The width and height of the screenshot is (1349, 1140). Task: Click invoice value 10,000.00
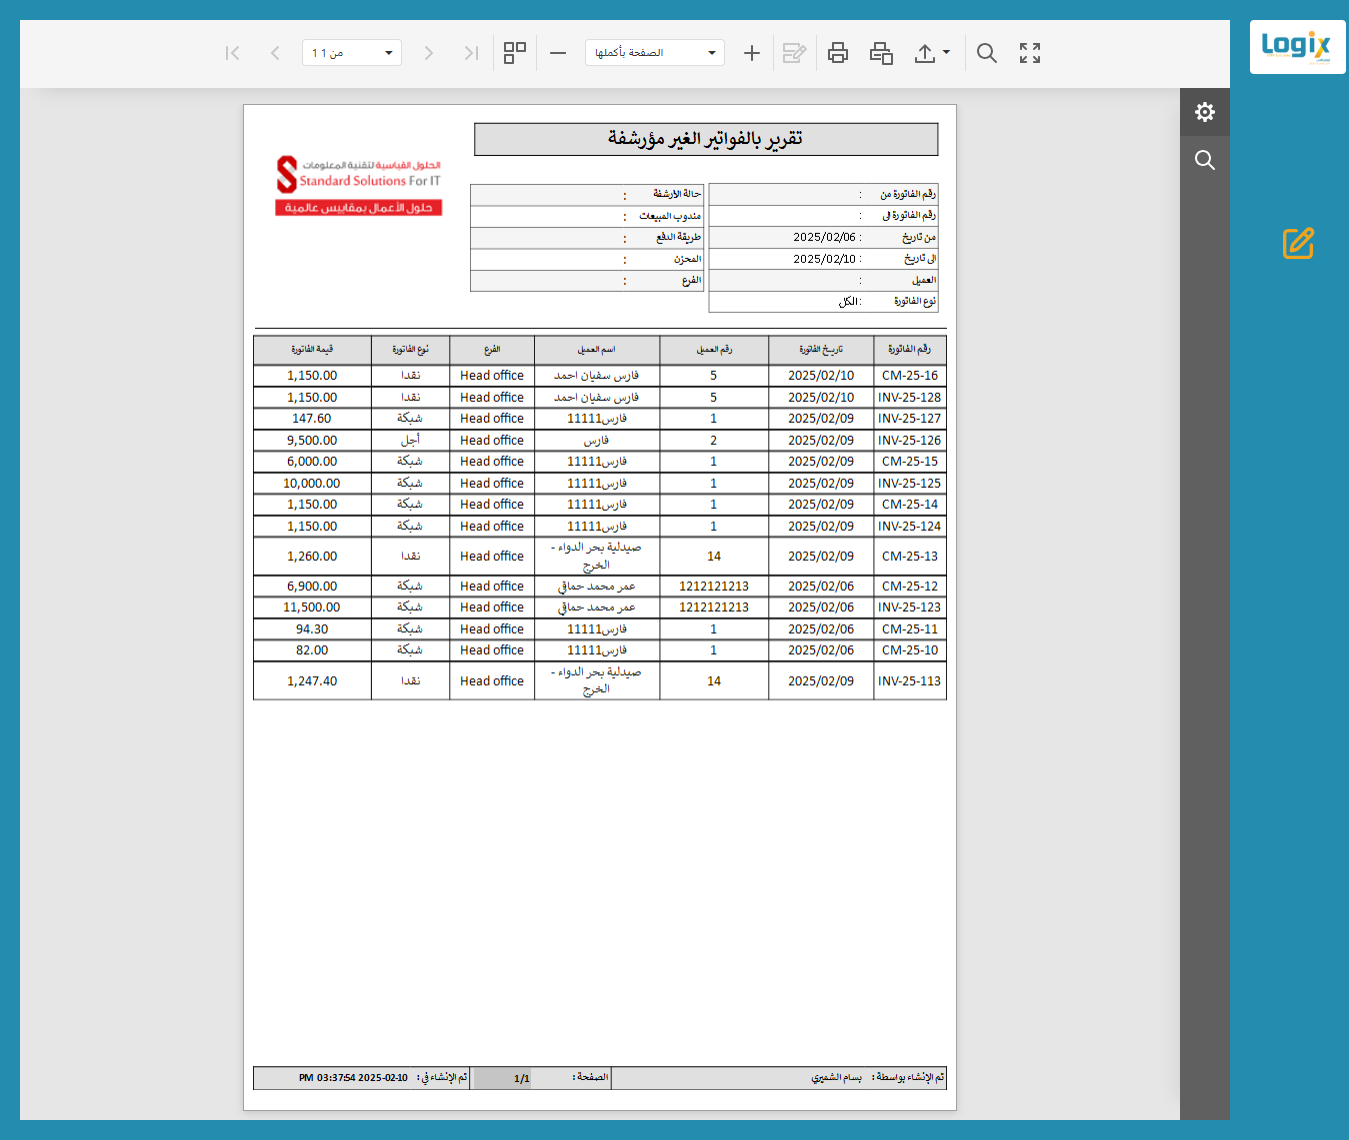pyautogui.click(x=312, y=484)
